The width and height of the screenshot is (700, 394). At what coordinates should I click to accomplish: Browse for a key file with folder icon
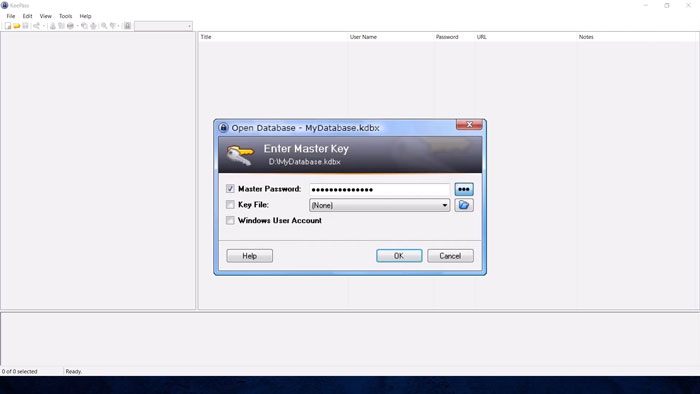464,205
